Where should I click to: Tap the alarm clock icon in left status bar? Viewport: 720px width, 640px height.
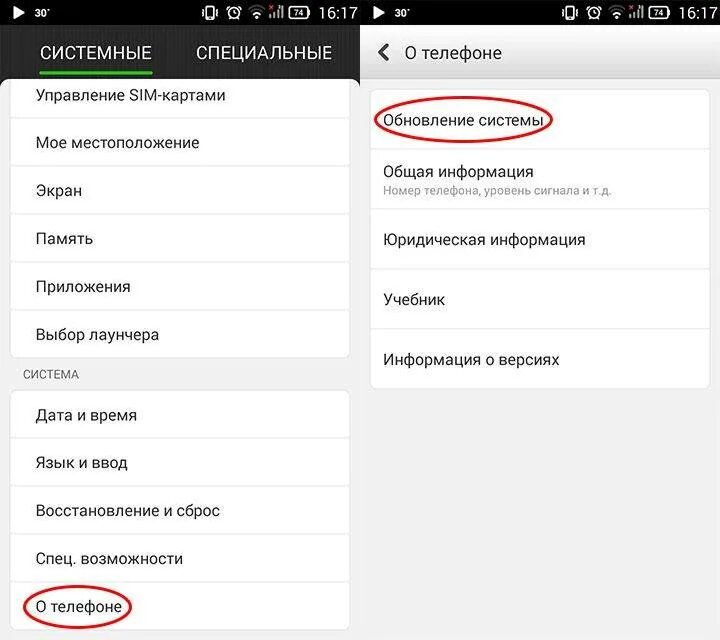pyautogui.click(x=234, y=12)
